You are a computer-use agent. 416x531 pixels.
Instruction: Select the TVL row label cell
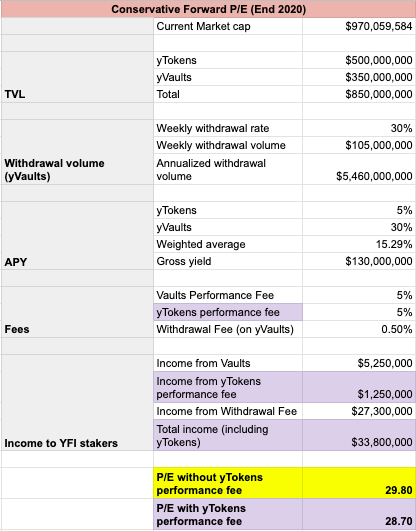point(77,77)
